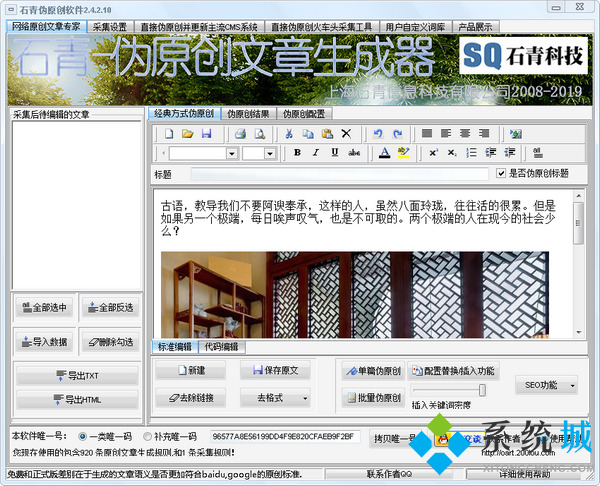Viewport: 600px width, 486px height.
Task: Click the furniture image in article
Action: tap(355, 295)
